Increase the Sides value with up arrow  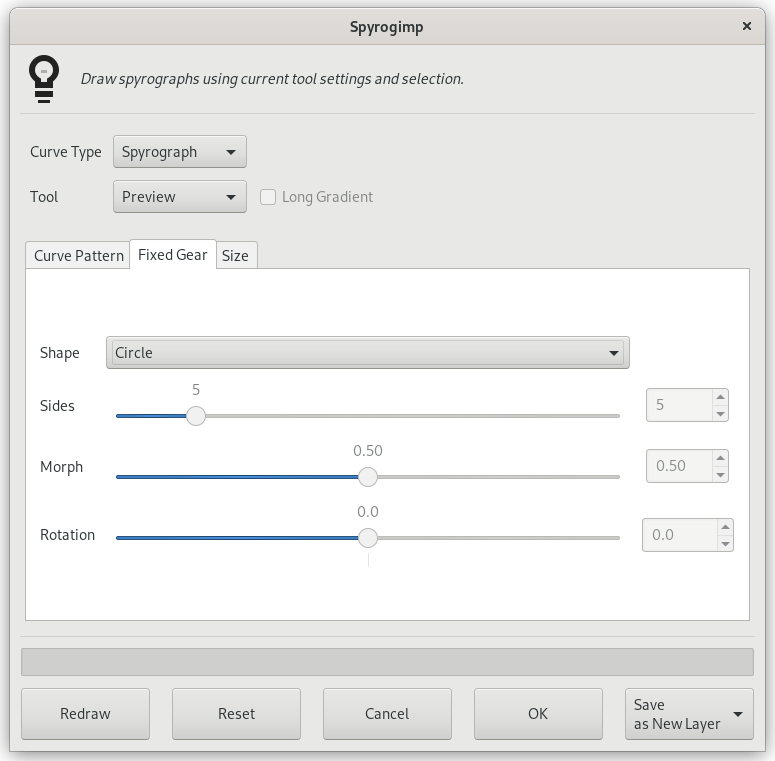721,397
